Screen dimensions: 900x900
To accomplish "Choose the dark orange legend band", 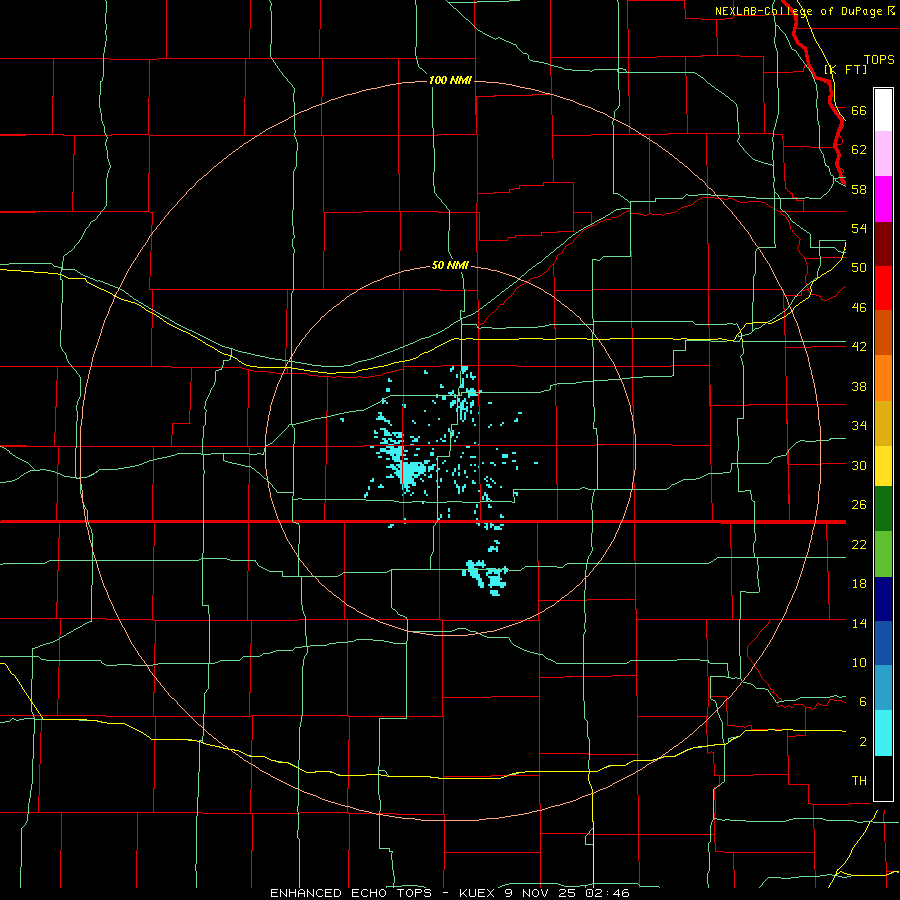I will click(x=883, y=333).
